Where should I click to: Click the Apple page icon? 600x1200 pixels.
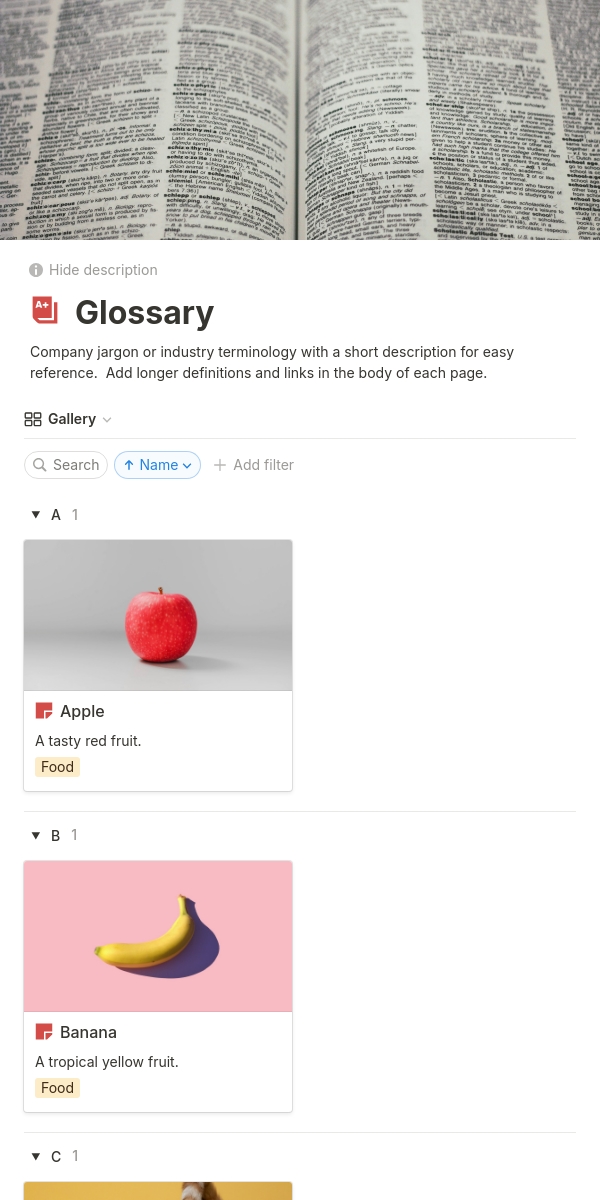click(x=44, y=711)
